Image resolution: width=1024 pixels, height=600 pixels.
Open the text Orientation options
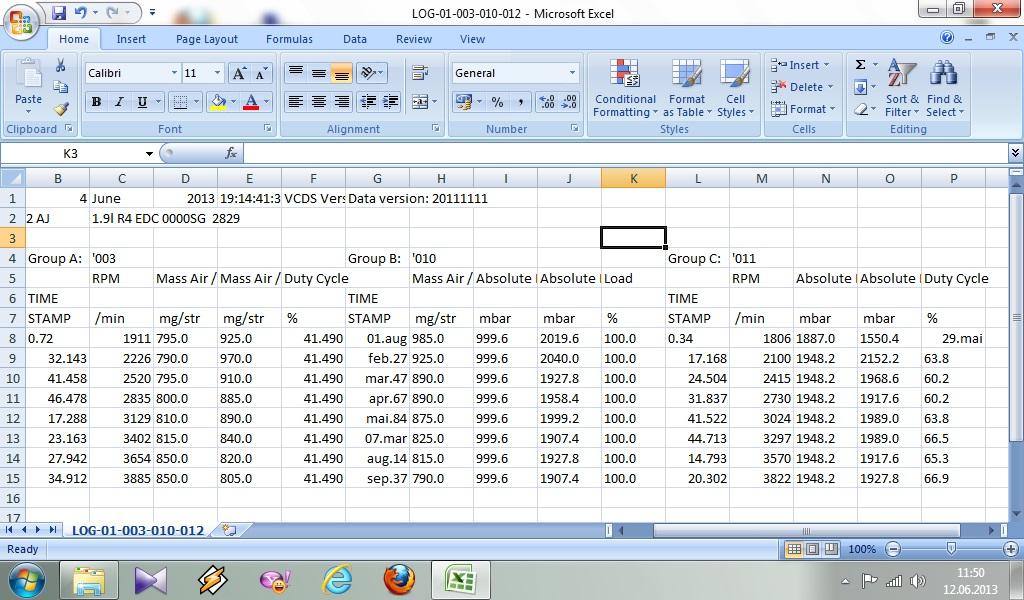pyautogui.click(x=371, y=72)
